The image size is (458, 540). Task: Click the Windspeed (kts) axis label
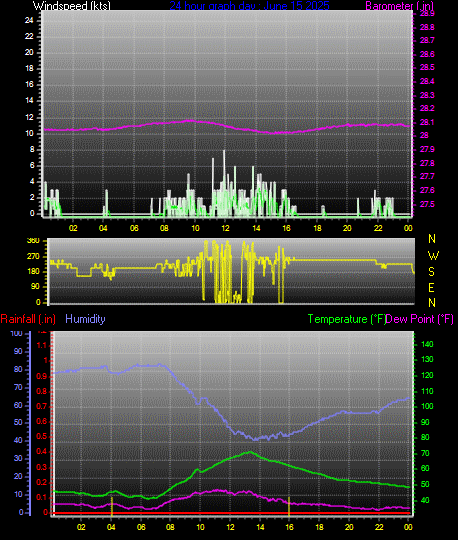point(72,6)
